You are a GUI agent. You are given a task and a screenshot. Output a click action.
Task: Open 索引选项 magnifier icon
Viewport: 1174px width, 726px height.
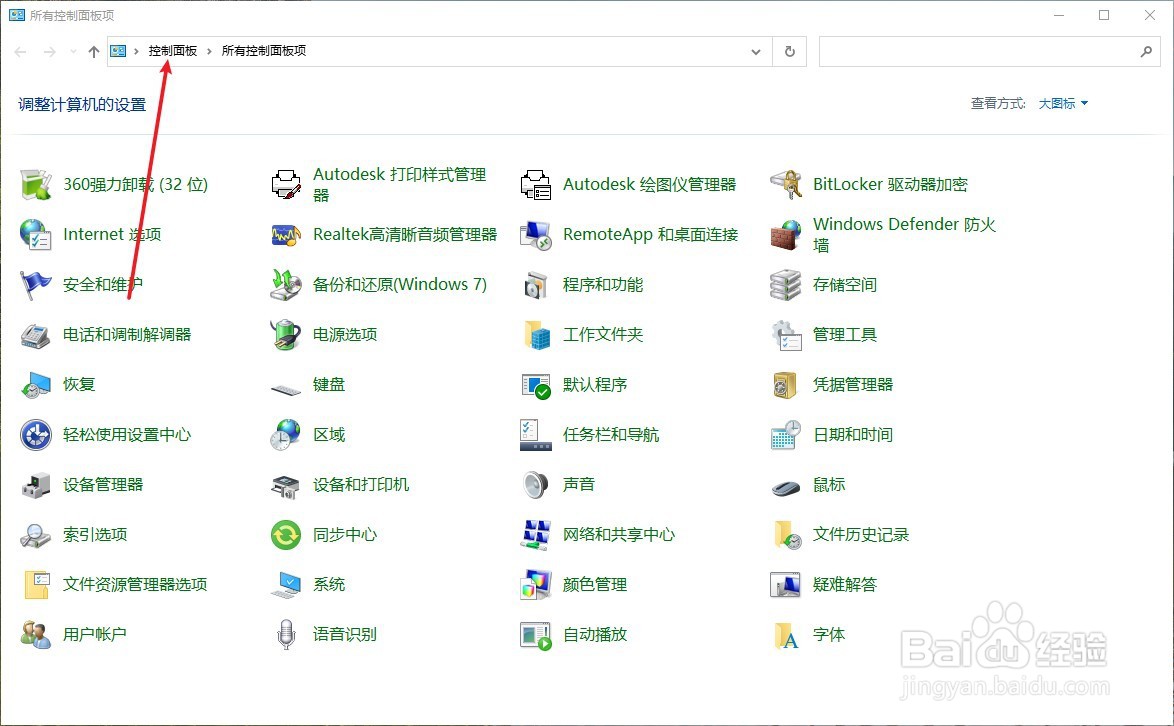click(x=35, y=535)
